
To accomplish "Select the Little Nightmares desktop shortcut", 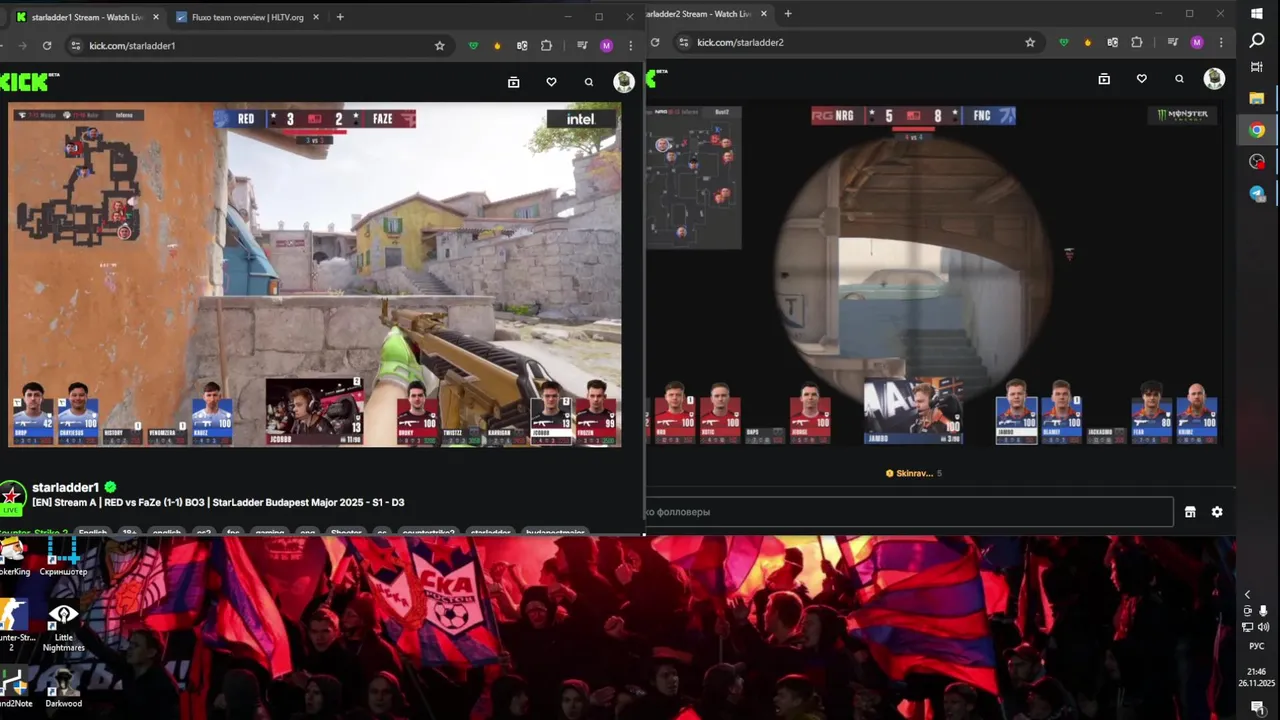I will click(63, 627).
